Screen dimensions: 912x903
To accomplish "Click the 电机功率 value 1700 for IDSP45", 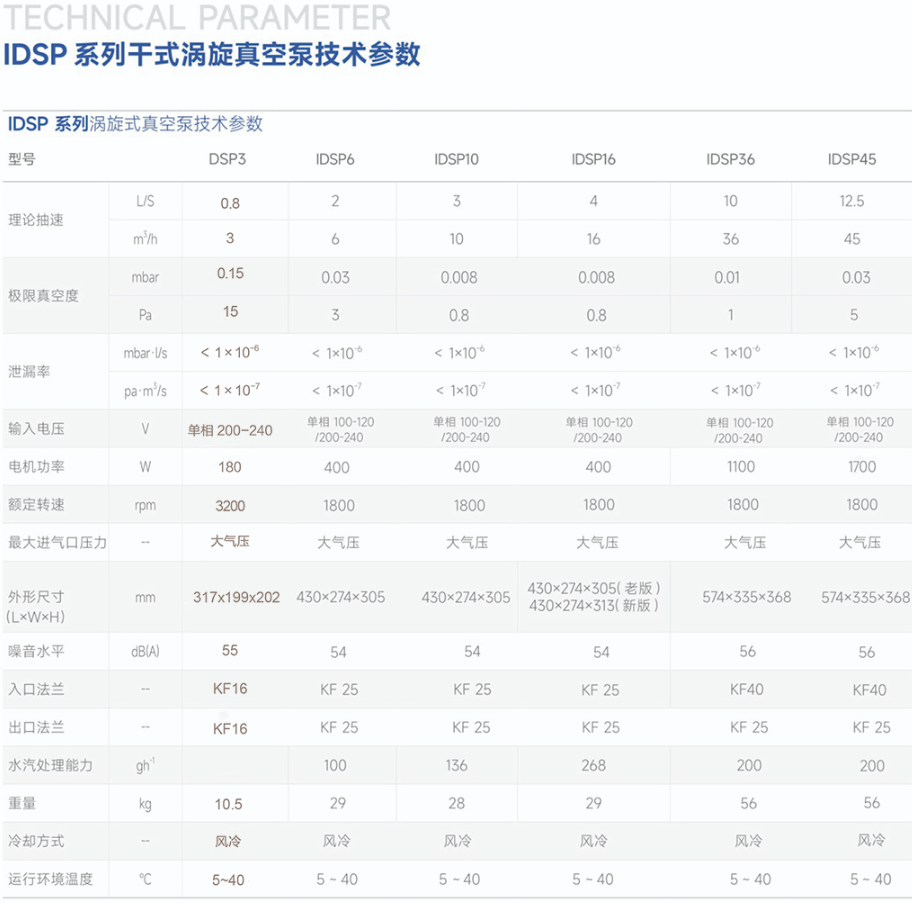I will (x=861, y=467).
